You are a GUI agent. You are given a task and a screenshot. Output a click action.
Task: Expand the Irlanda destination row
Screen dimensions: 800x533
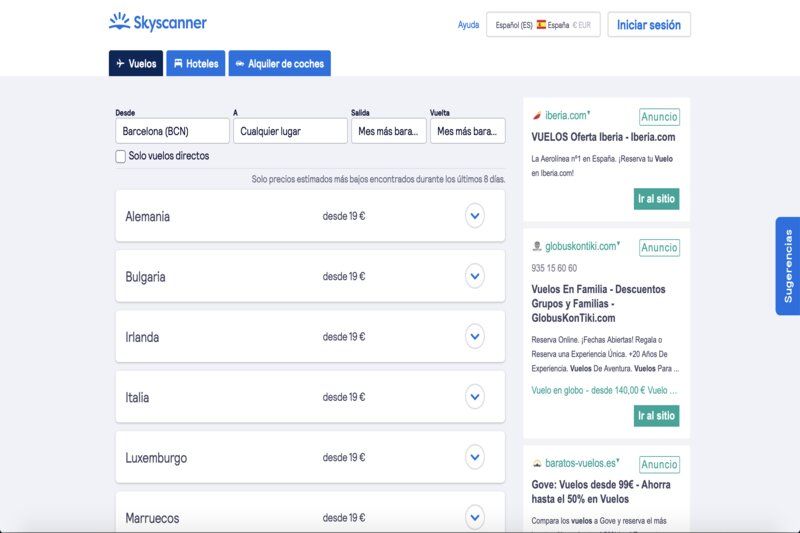[x=474, y=337]
